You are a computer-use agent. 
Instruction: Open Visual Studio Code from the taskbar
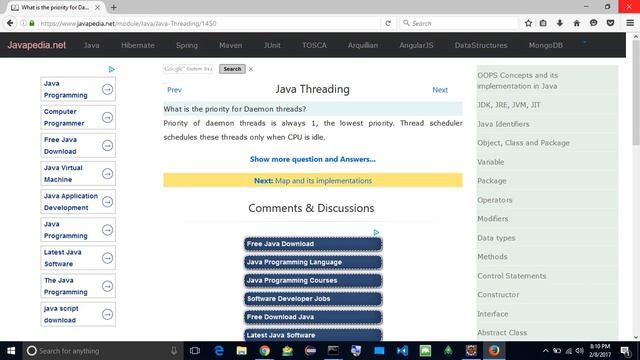402,351
